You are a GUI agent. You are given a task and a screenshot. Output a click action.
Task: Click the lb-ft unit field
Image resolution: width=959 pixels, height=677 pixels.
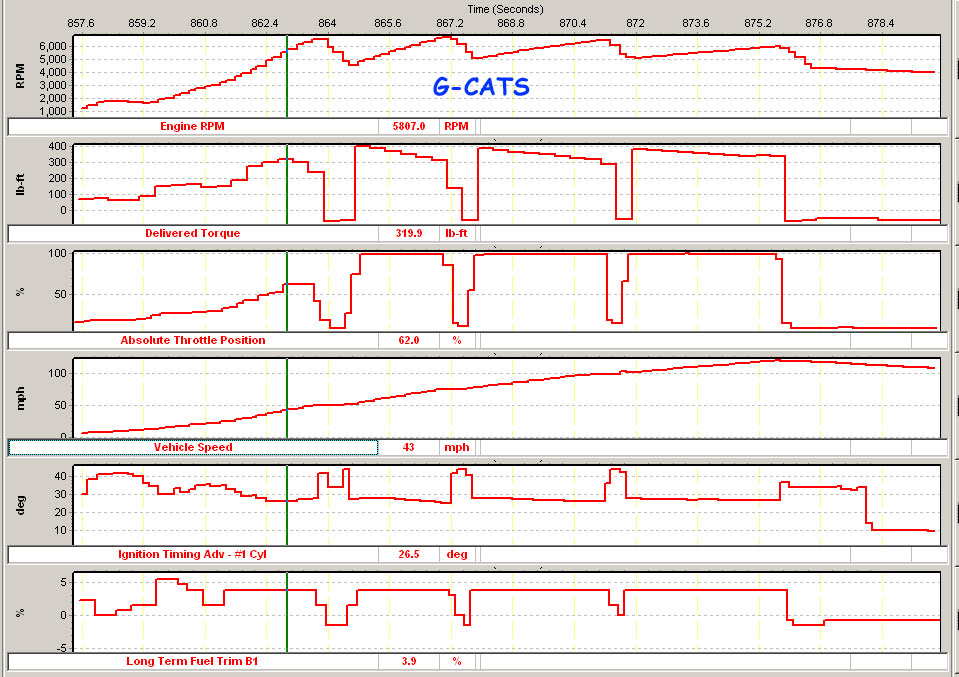[x=456, y=233]
